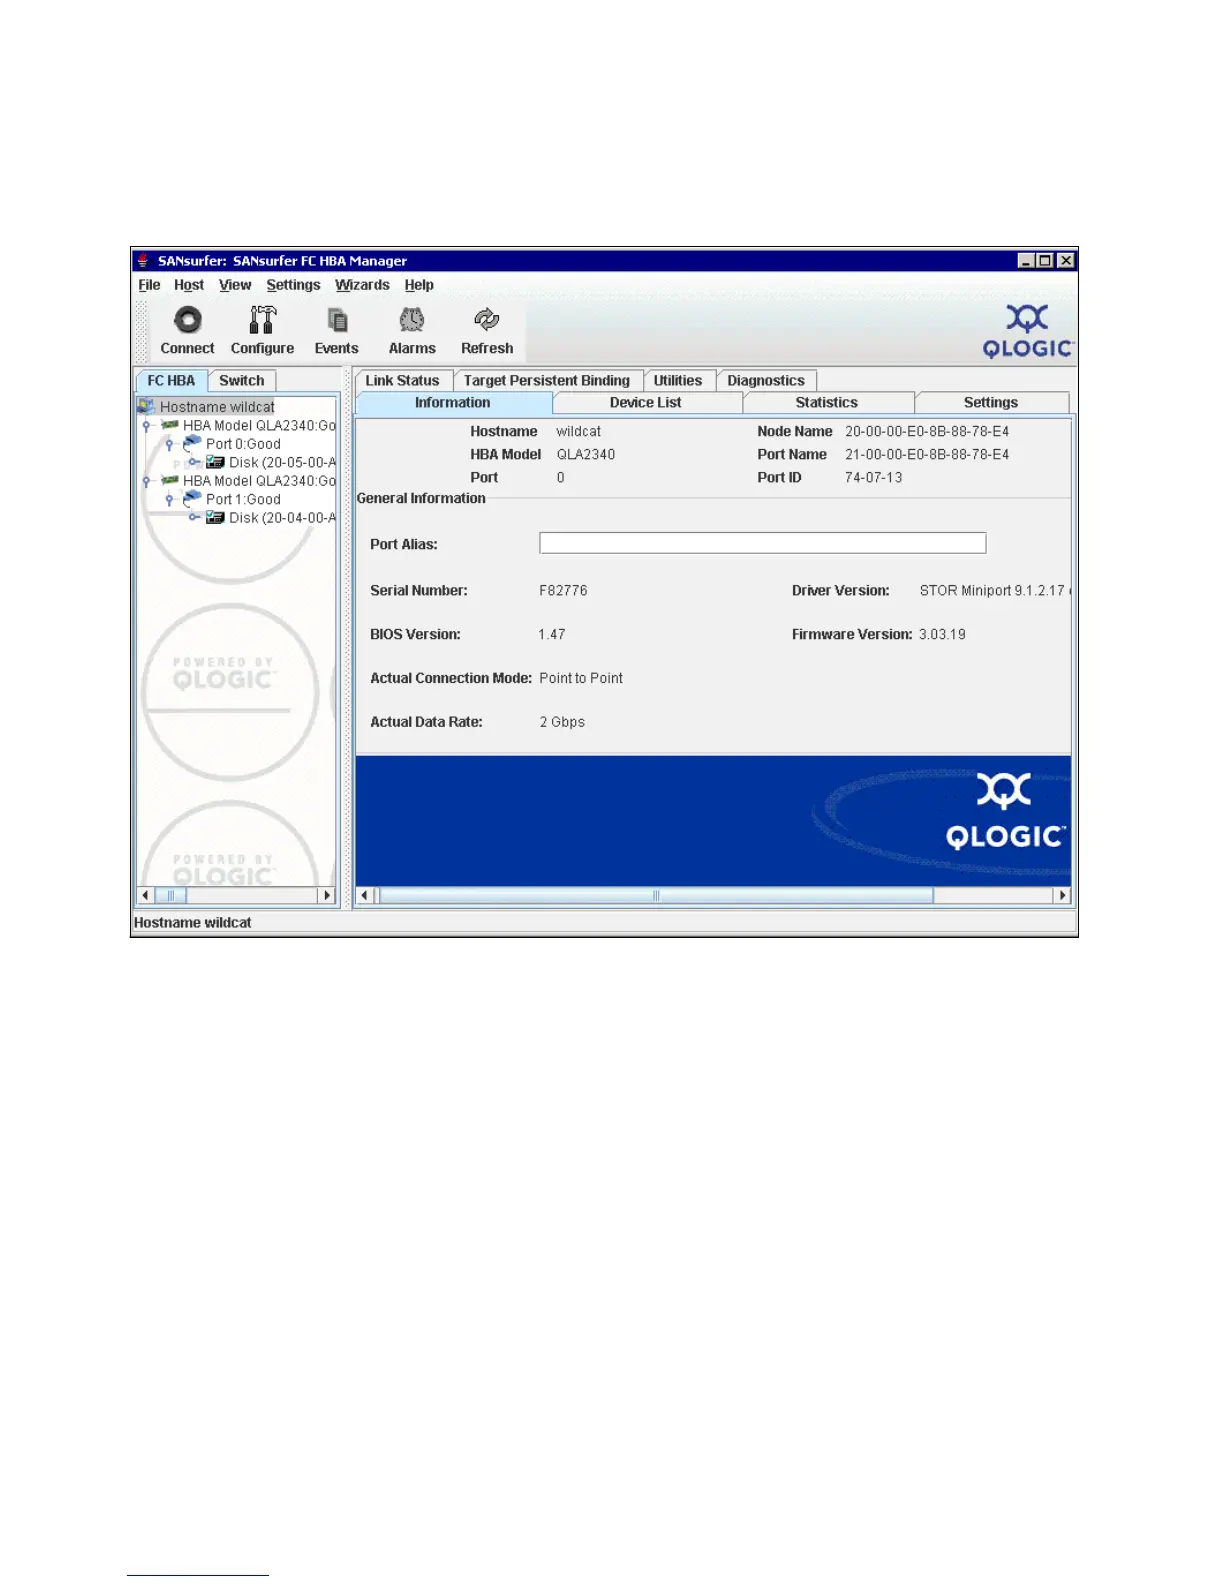Select the Disk (20-04-00-A tree row
Screen dimensions: 1224x1584
click(x=271, y=518)
